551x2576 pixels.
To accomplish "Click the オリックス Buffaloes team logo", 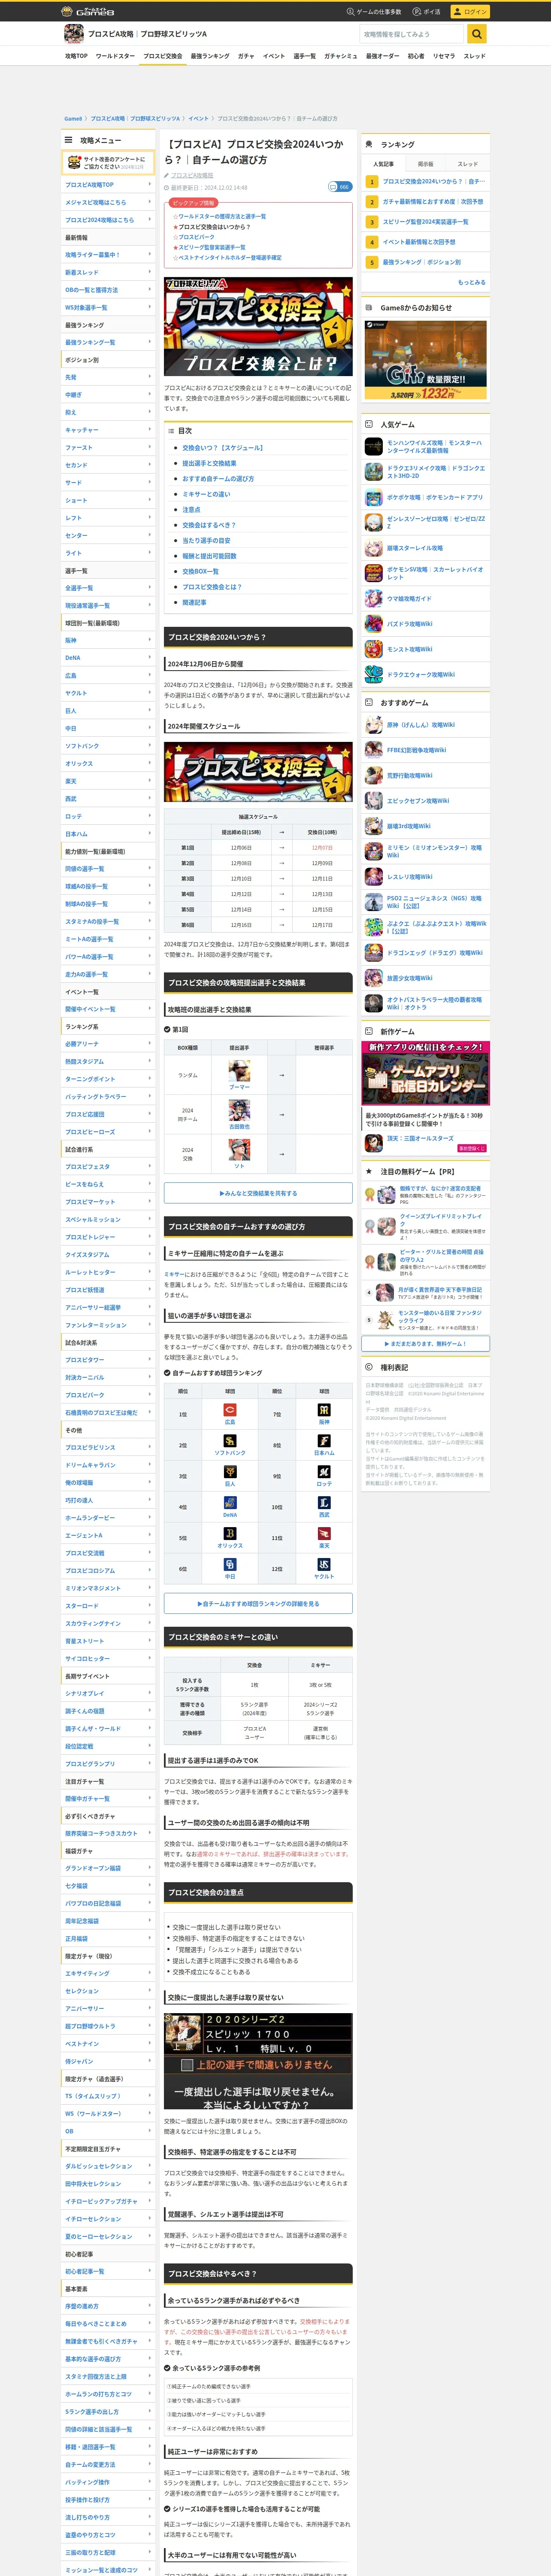I will click(x=230, y=1534).
